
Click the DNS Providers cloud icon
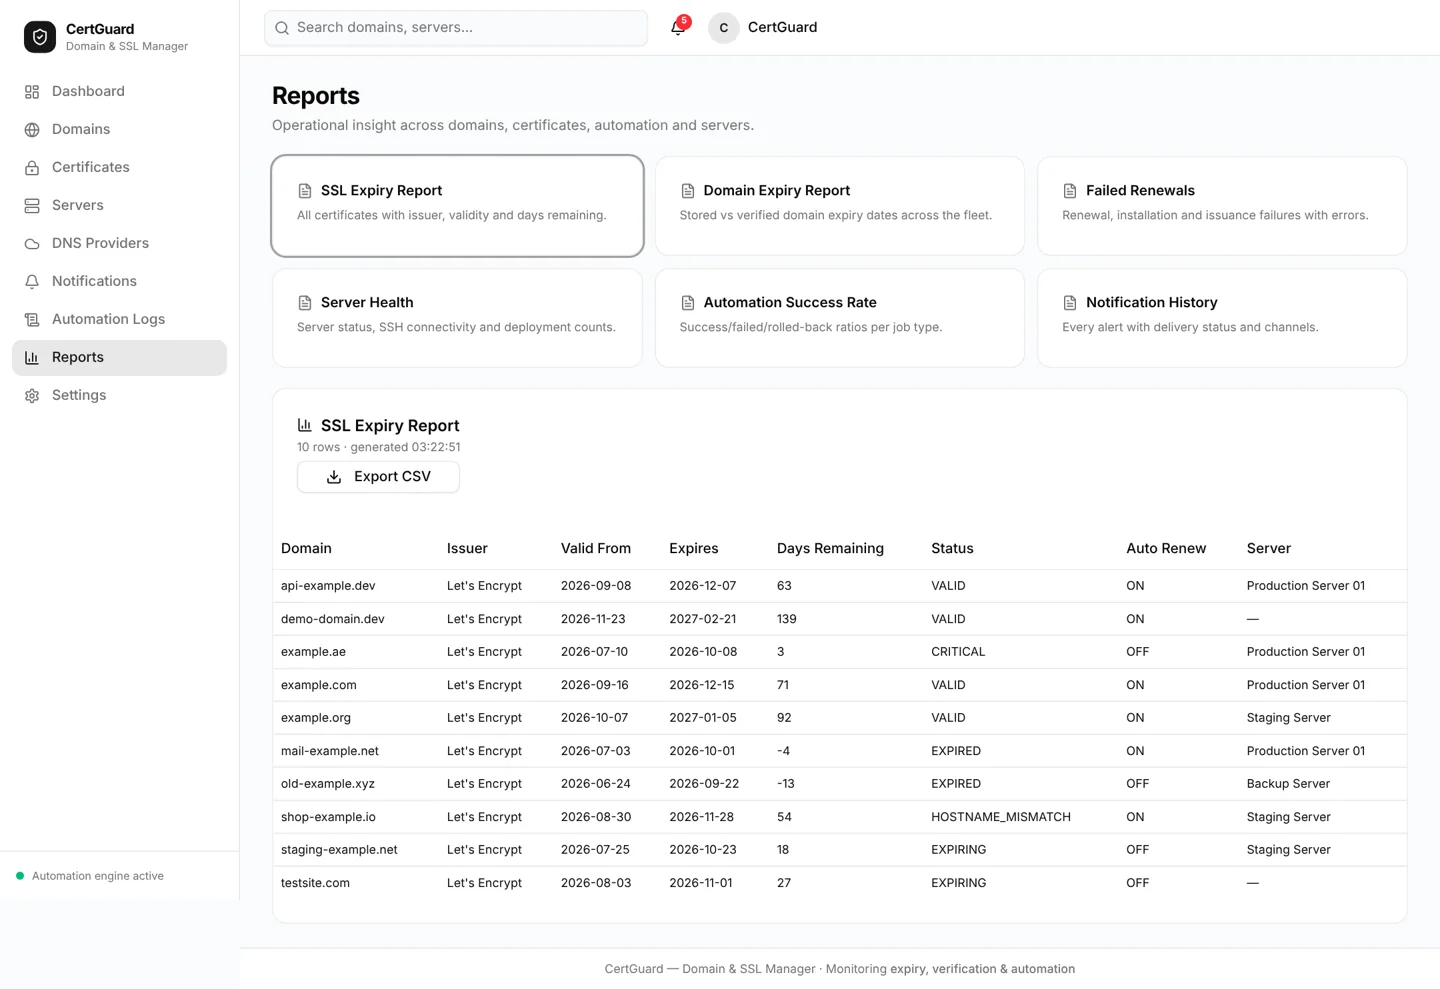pyautogui.click(x=32, y=244)
